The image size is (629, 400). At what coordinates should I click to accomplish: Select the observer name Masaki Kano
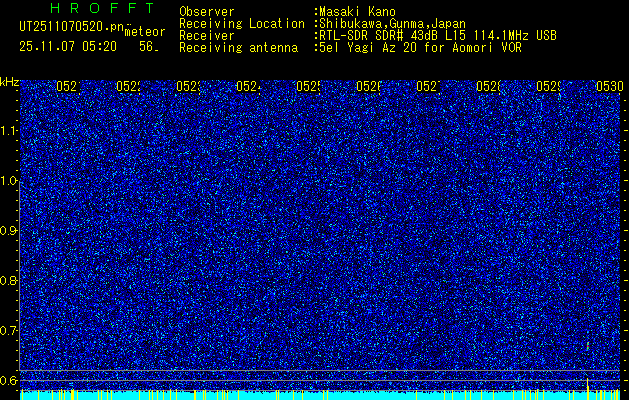(357, 12)
